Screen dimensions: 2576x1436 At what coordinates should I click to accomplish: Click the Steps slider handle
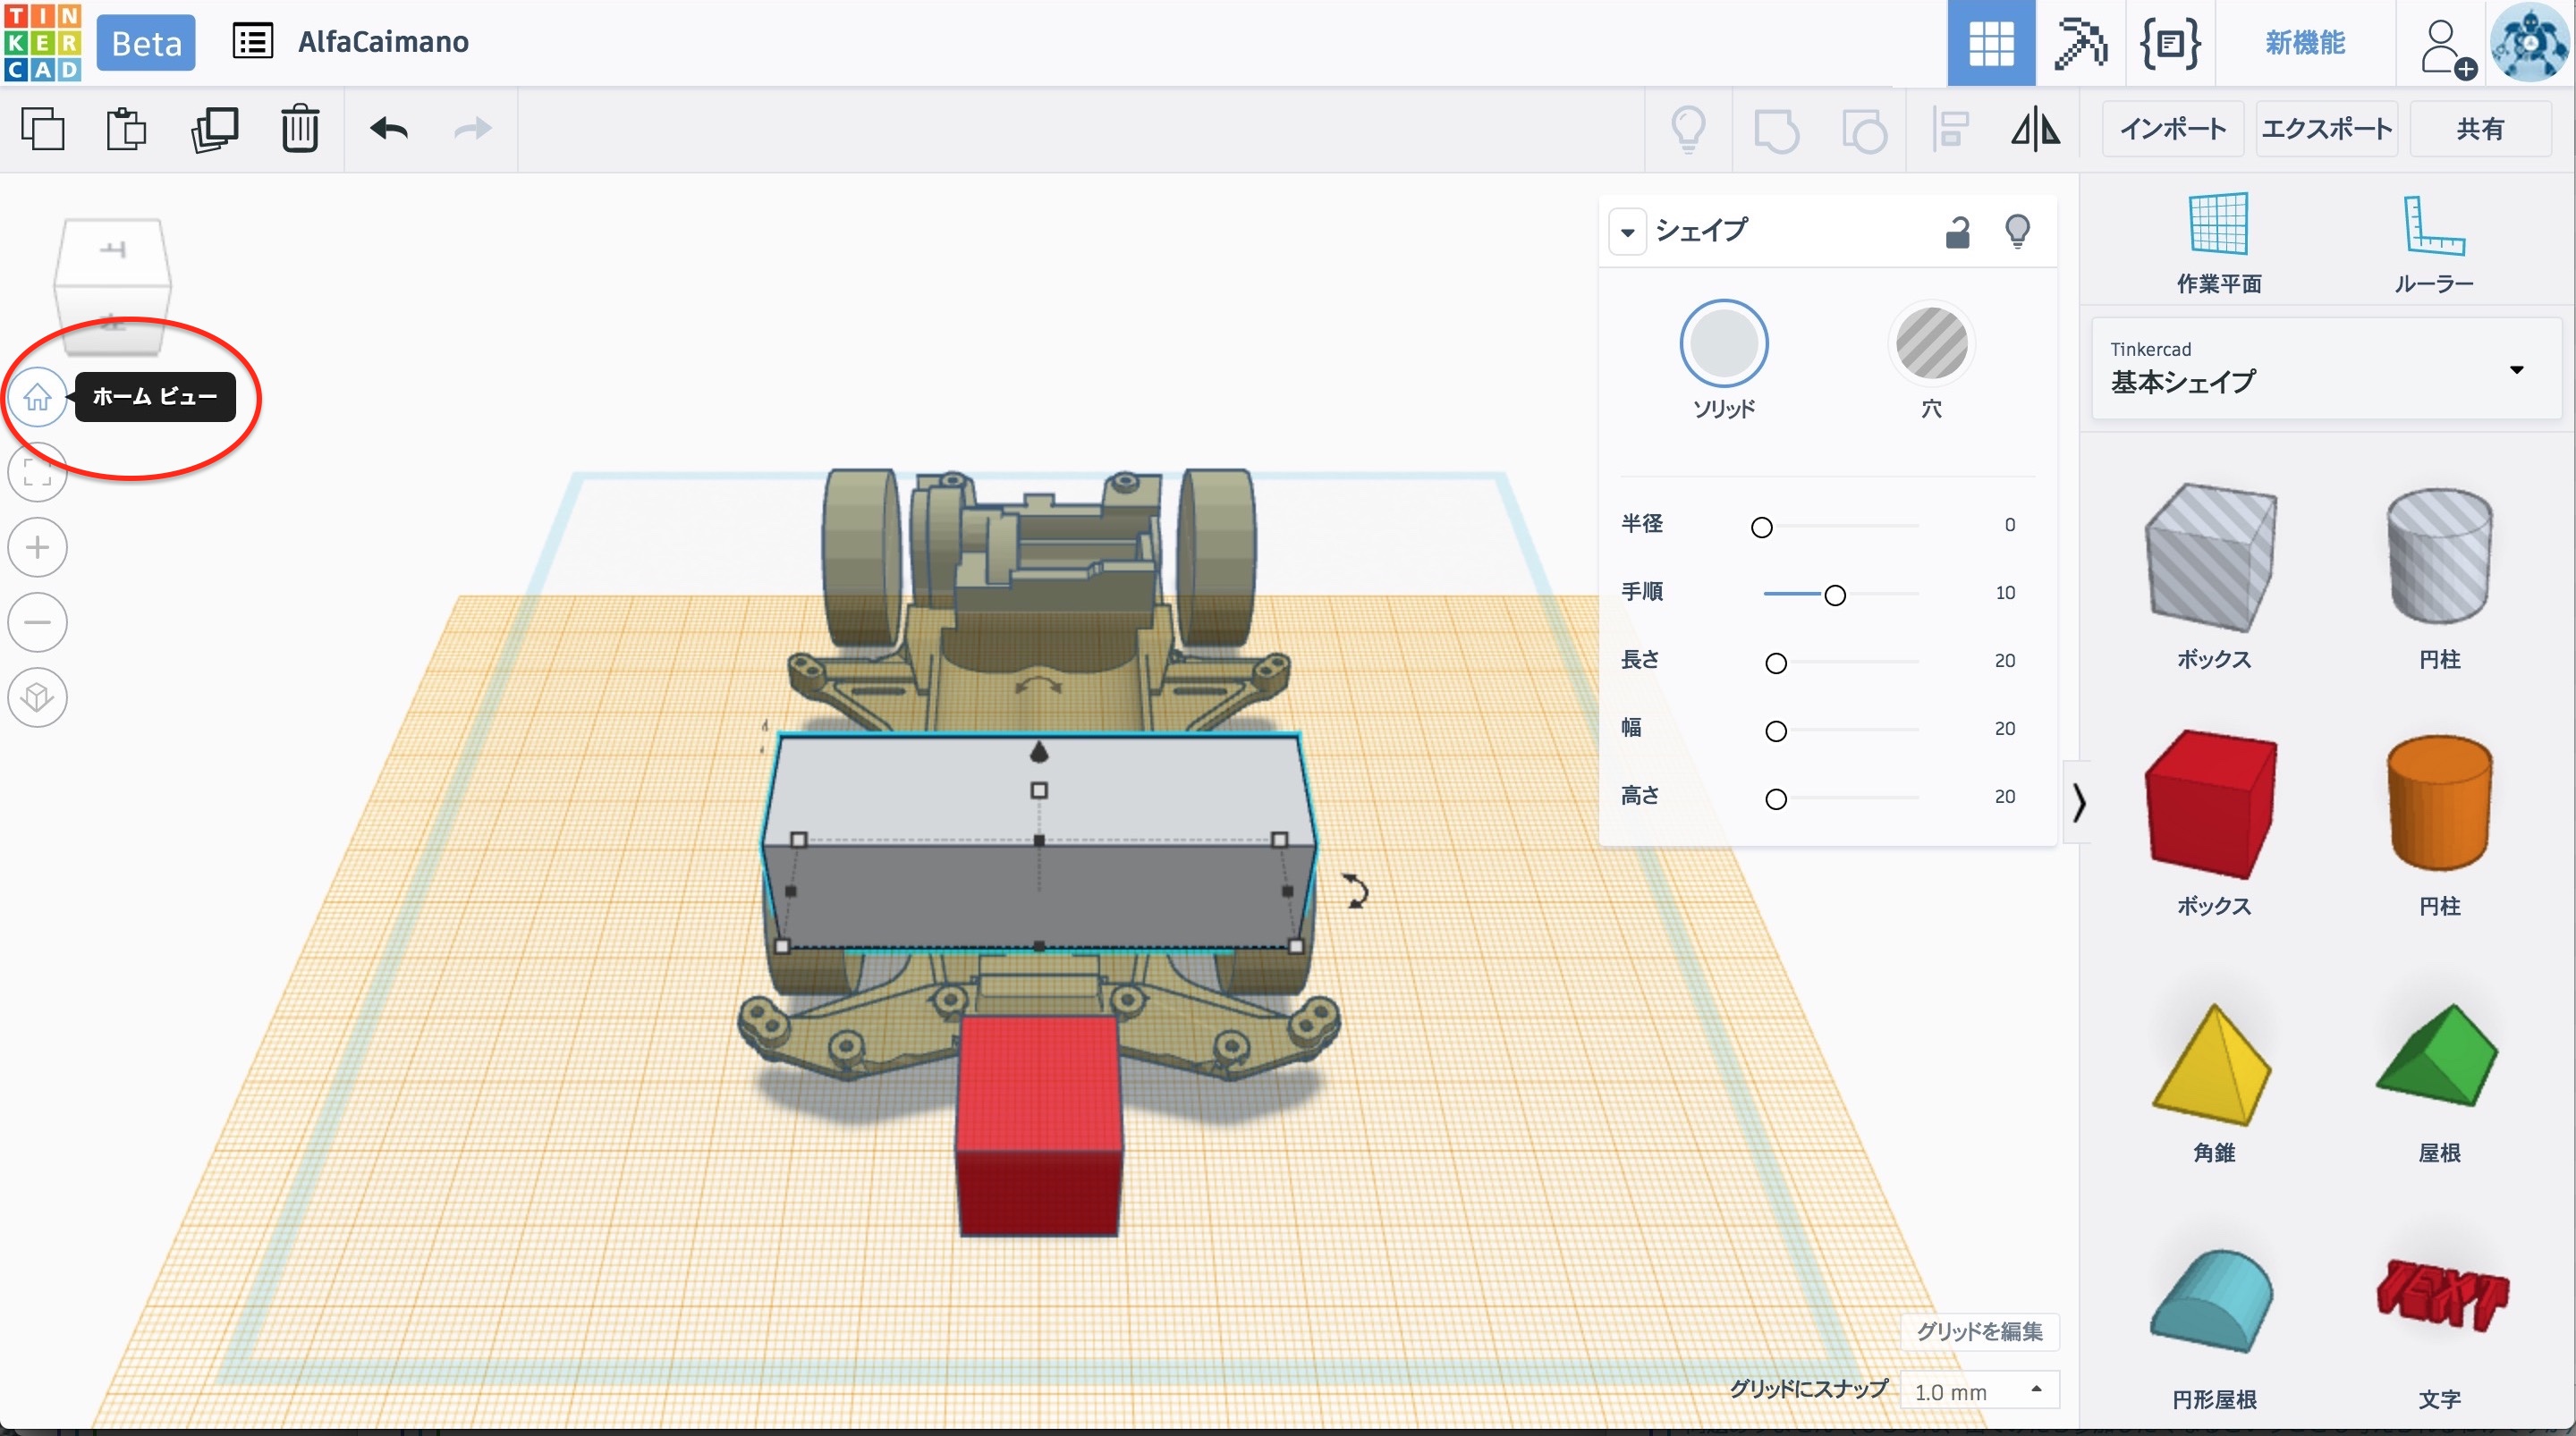coord(1834,595)
